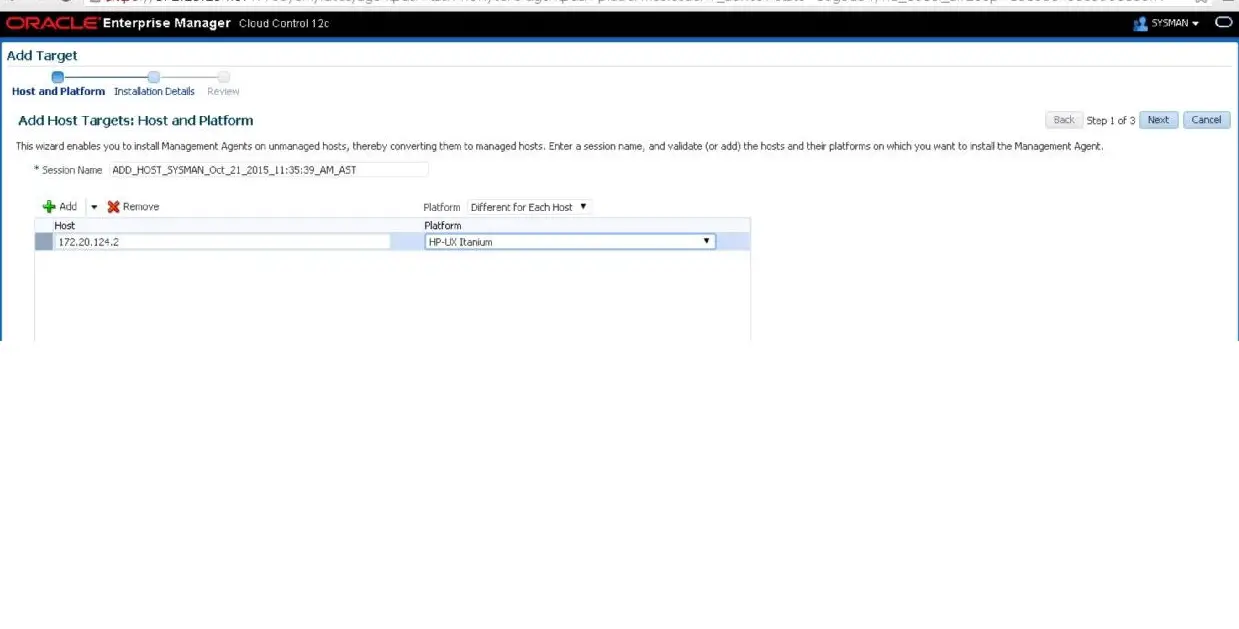Image resolution: width=1239 pixels, height=629 pixels.
Task: Click the Host field containing 172.20.124.2
Action: pyautogui.click(x=222, y=241)
